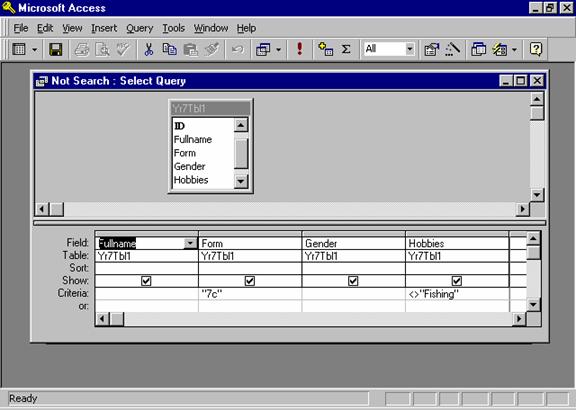Toggle the Totals sigma icon

pyautogui.click(x=346, y=49)
